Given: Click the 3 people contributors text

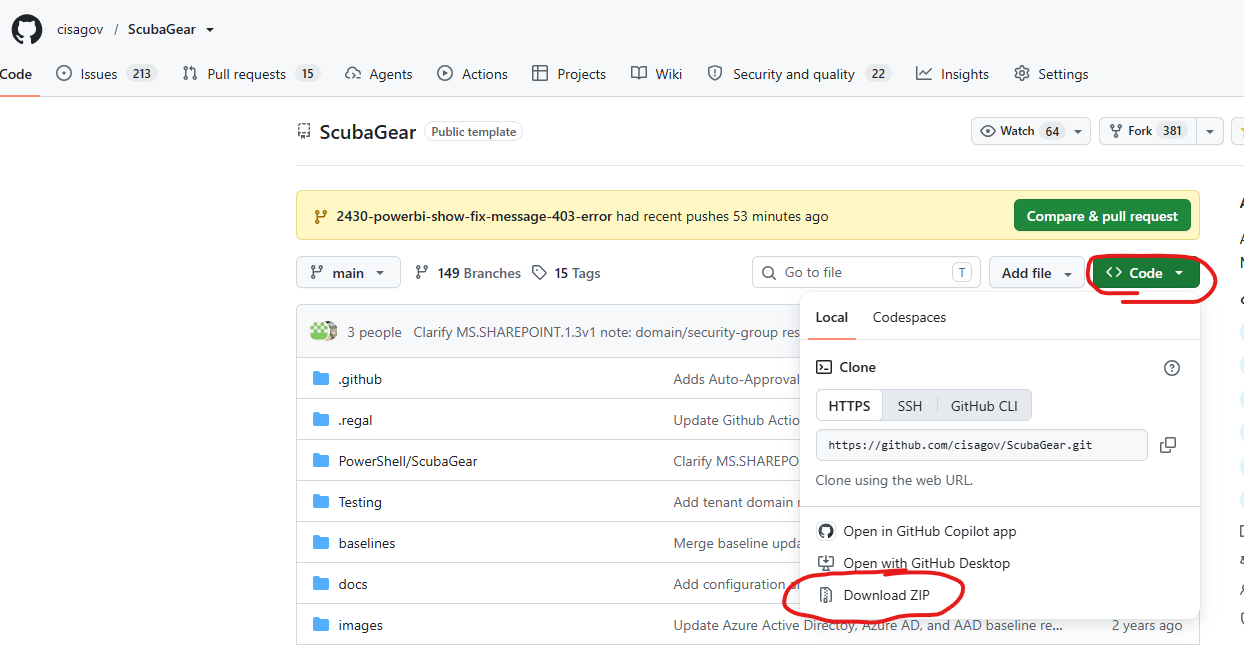Looking at the screenshot, I should click(x=374, y=332).
